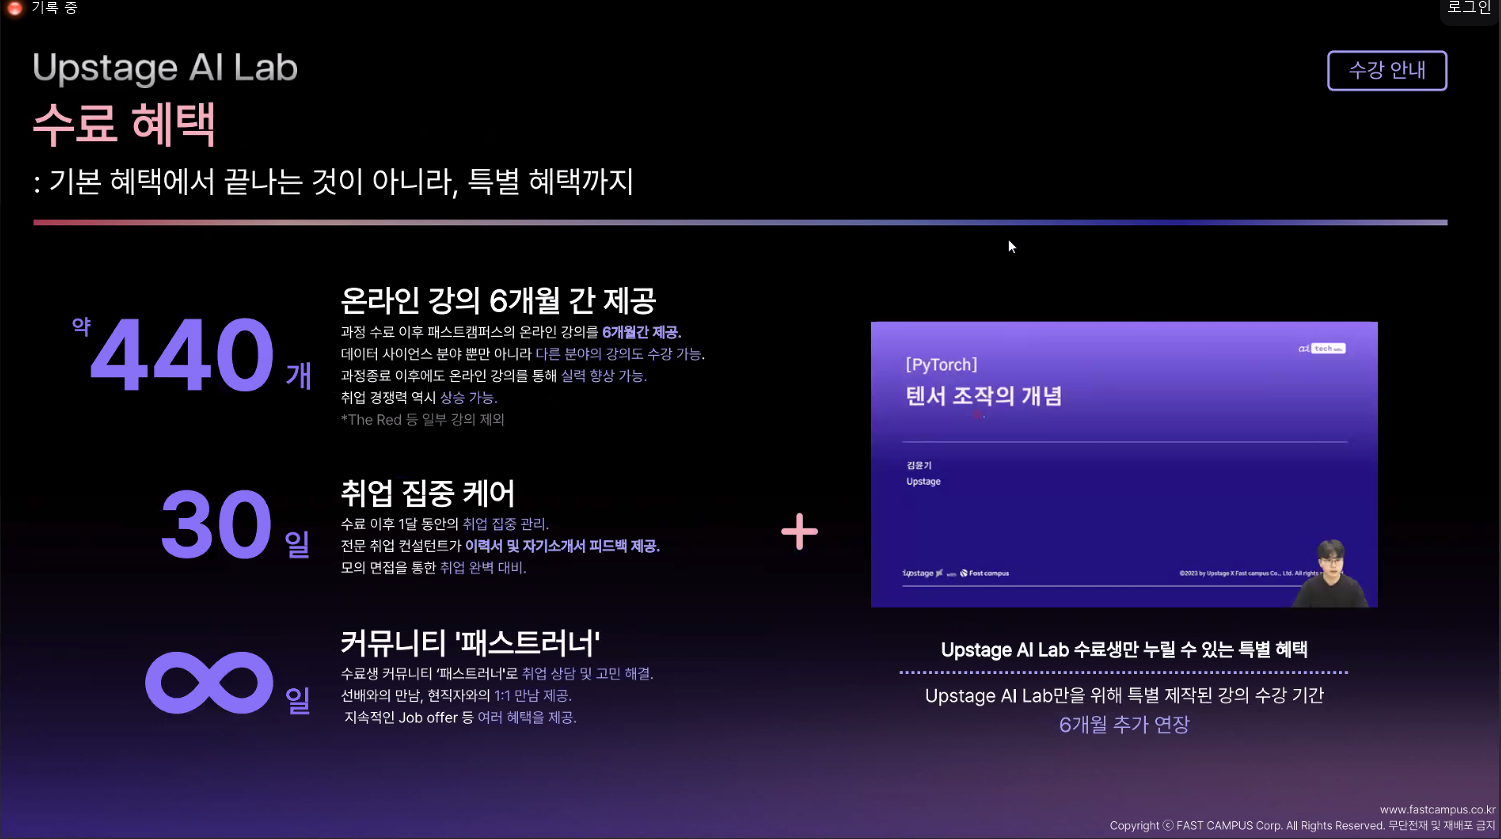
Task: Click the 온라인 강의 6개월 간 제공 heading
Action: point(498,300)
